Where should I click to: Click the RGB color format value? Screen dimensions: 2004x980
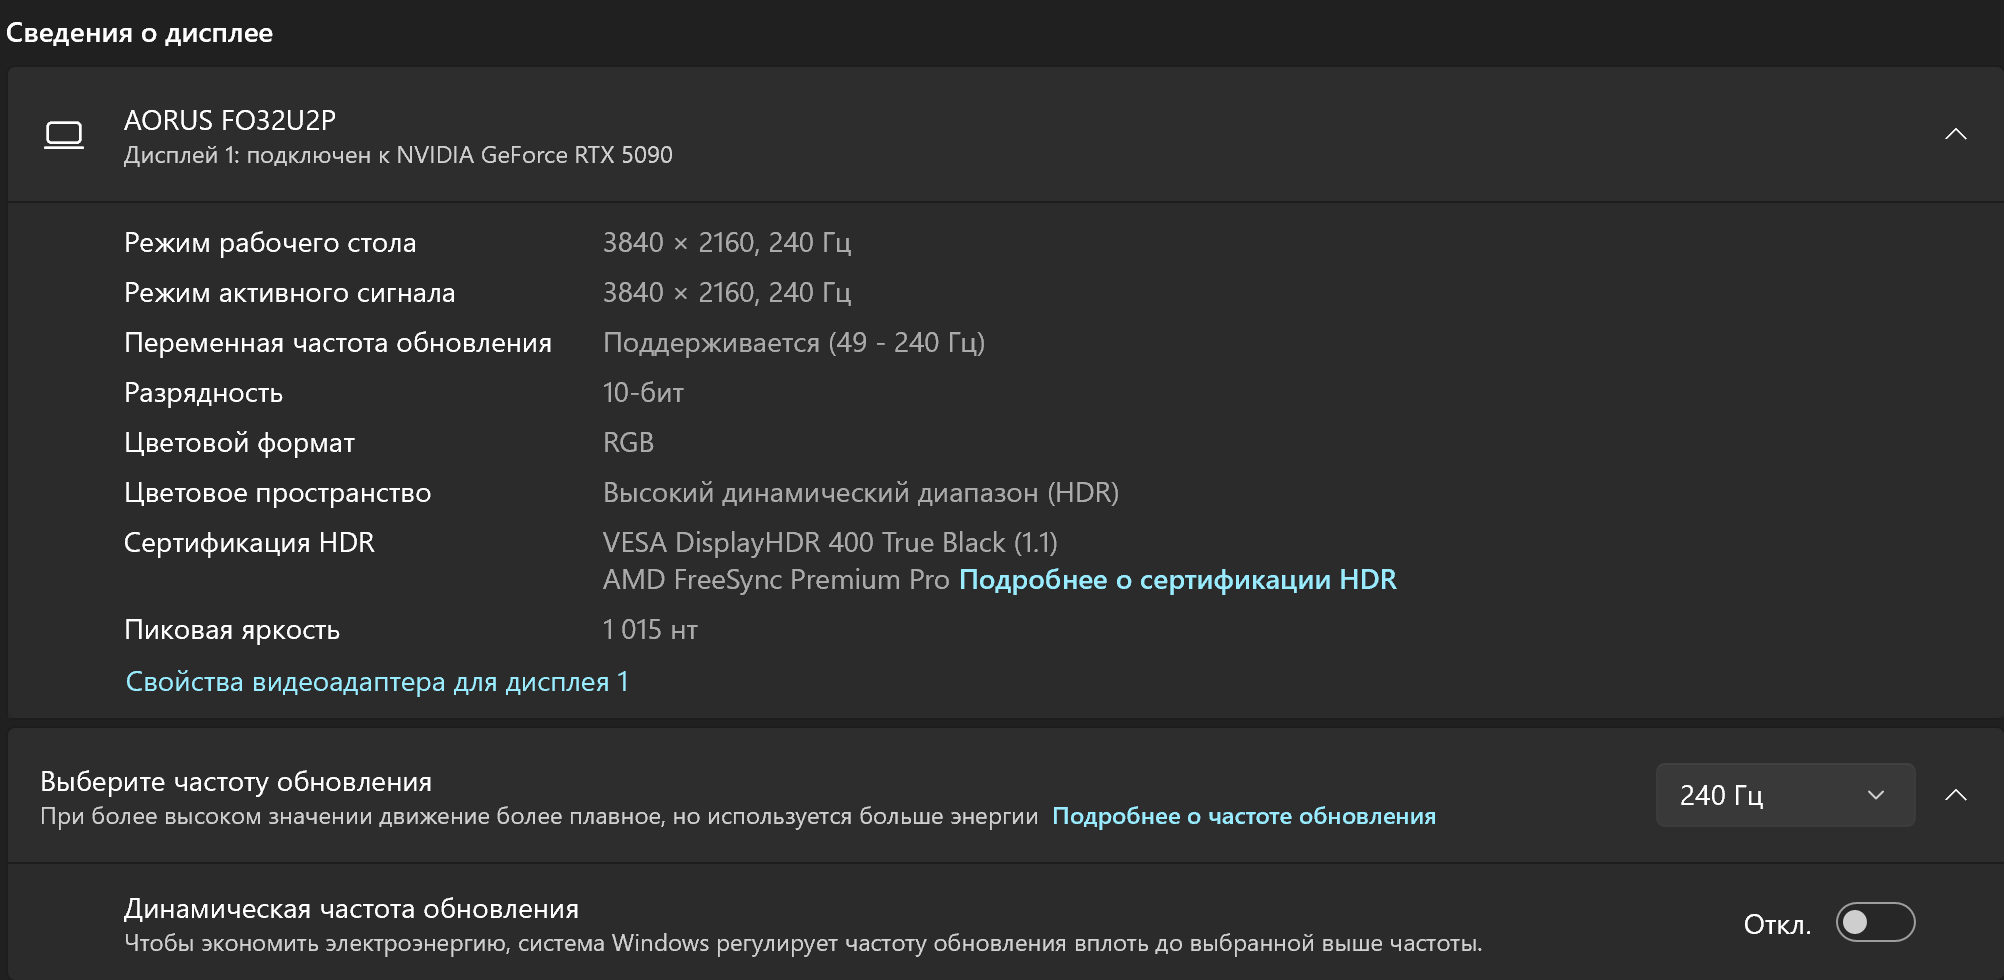coord(628,443)
